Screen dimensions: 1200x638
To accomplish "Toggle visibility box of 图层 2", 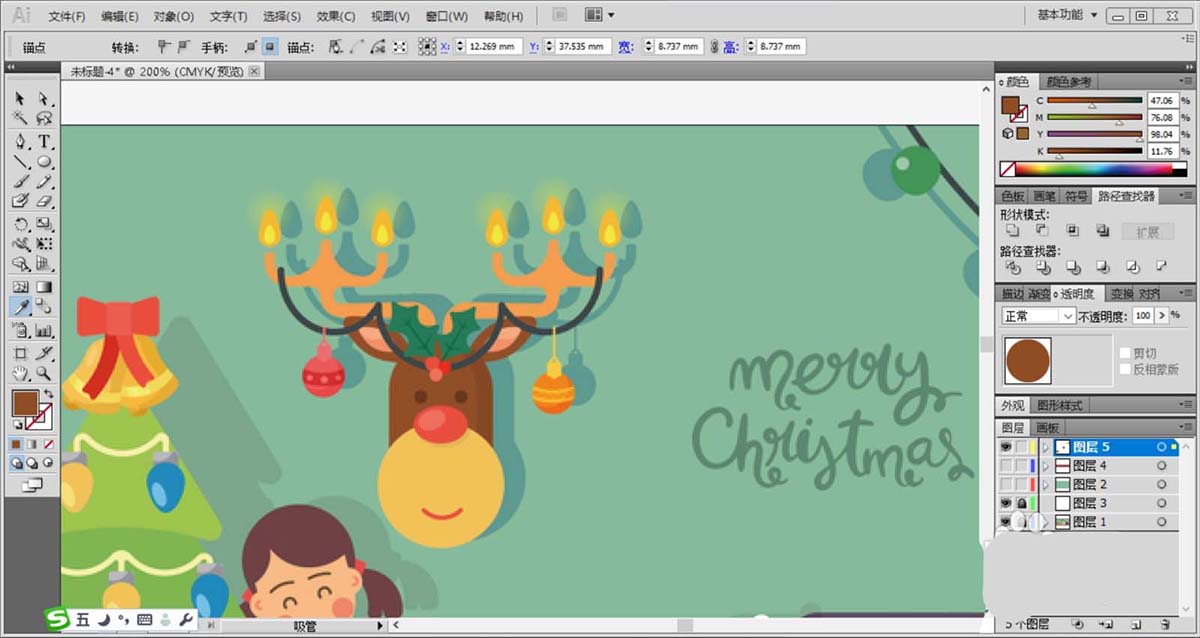I will coord(1006,485).
